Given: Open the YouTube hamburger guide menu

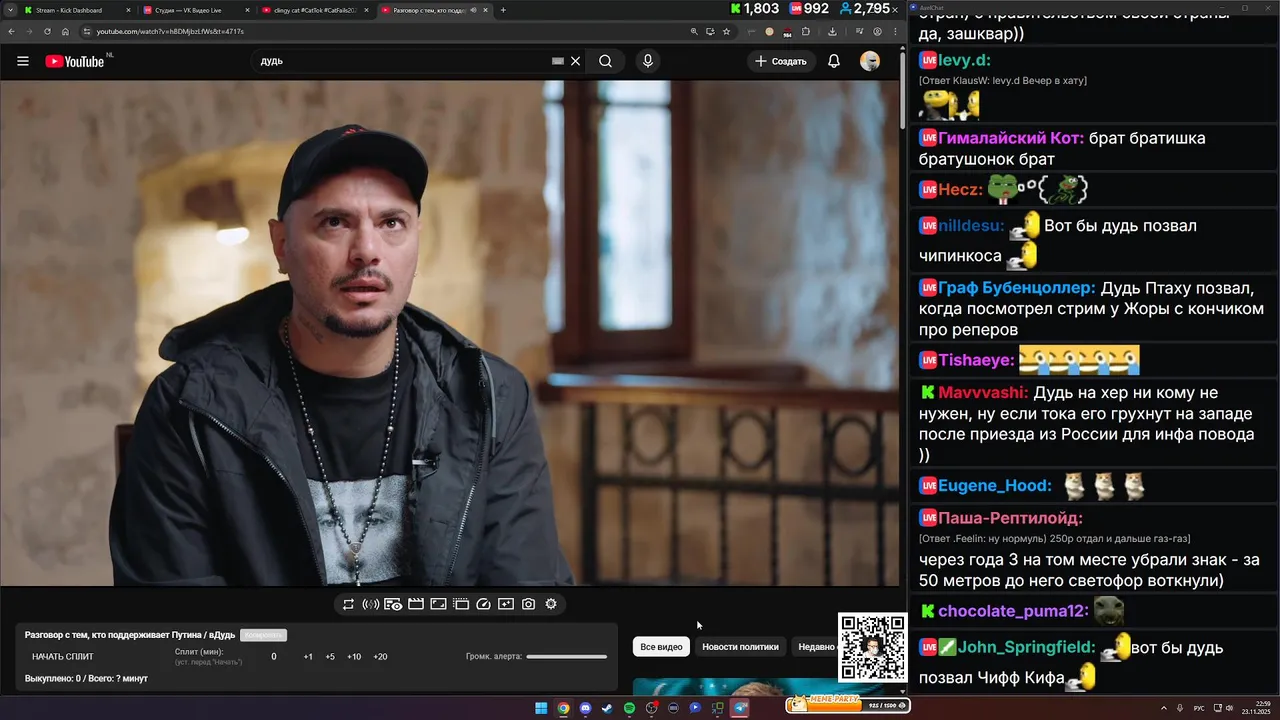Looking at the screenshot, I should [22, 61].
